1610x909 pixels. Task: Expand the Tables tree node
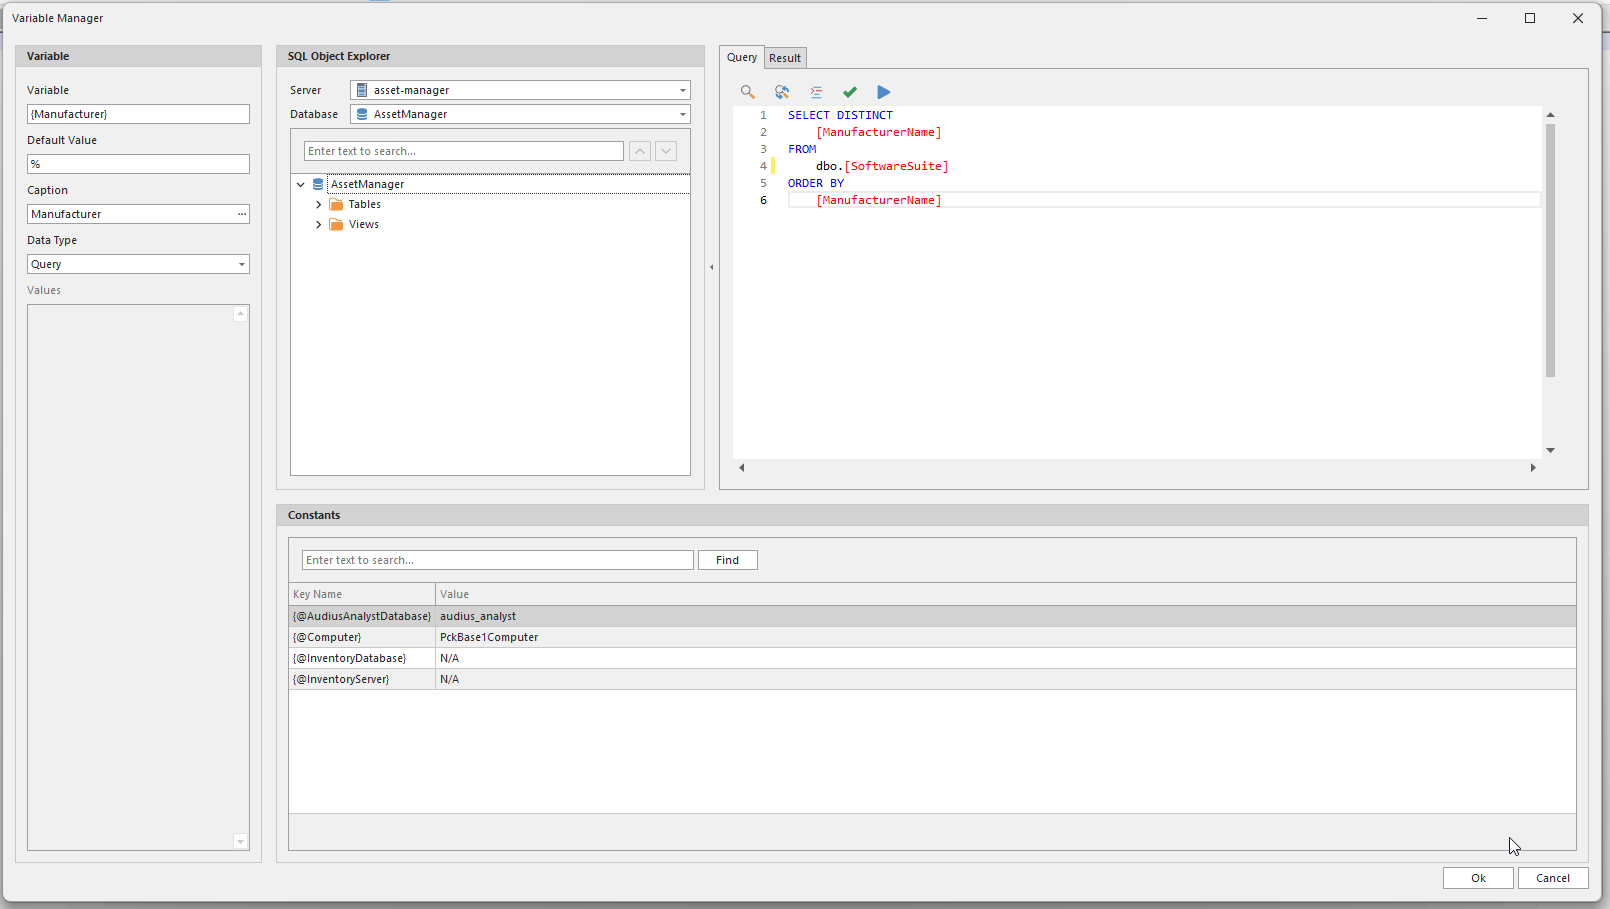click(319, 204)
